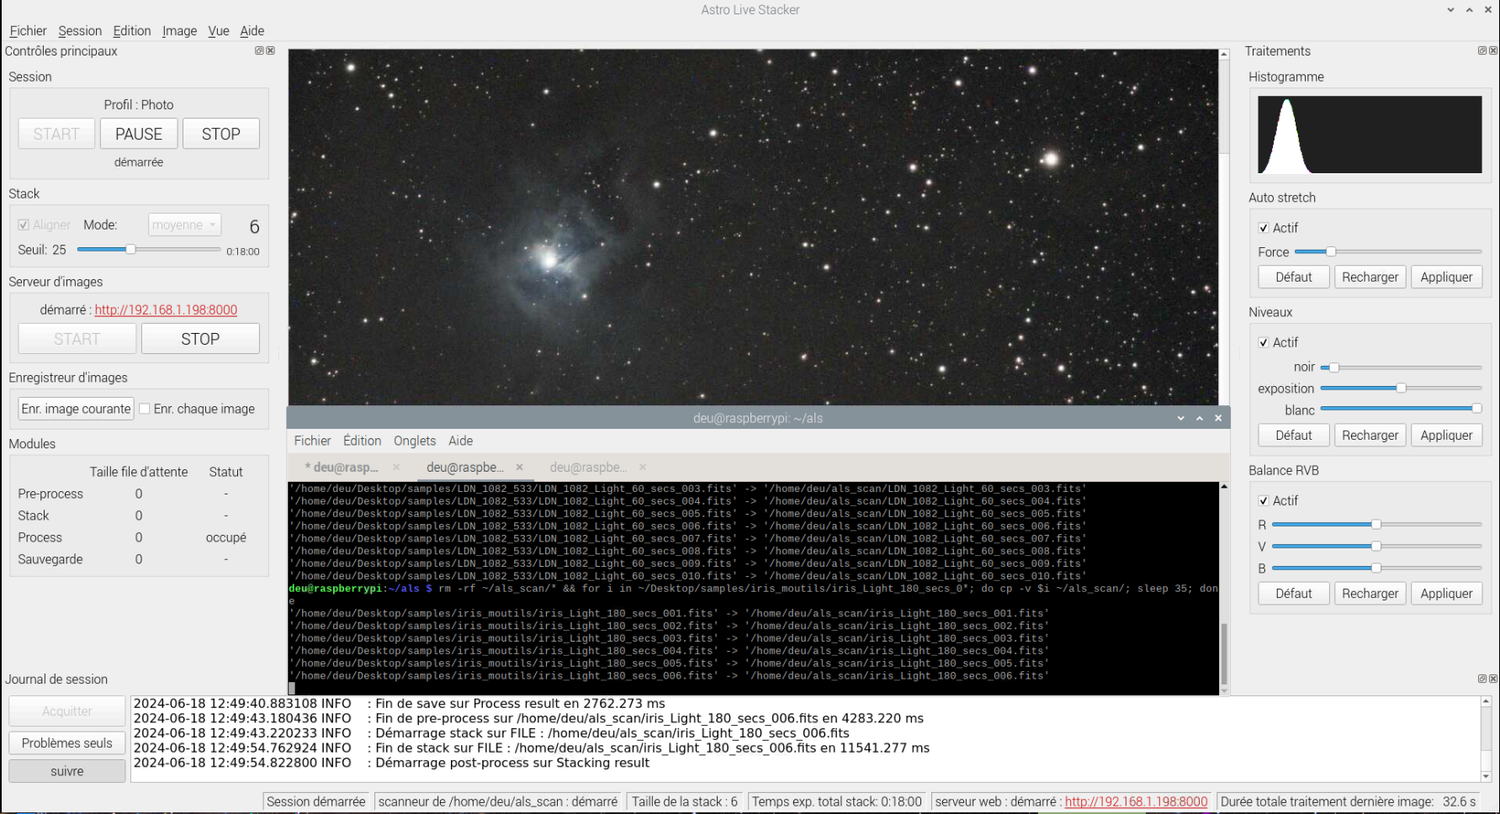Open the web server link in the status bar

1136,802
